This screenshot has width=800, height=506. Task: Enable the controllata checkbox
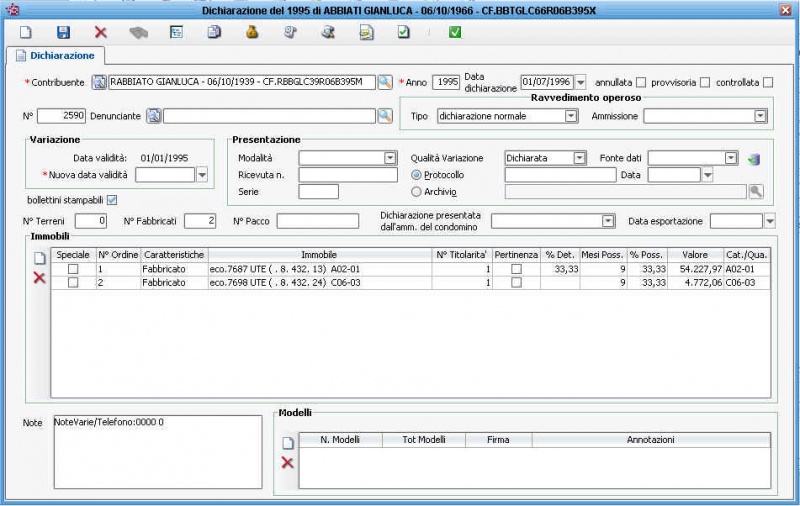(x=768, y=82)
